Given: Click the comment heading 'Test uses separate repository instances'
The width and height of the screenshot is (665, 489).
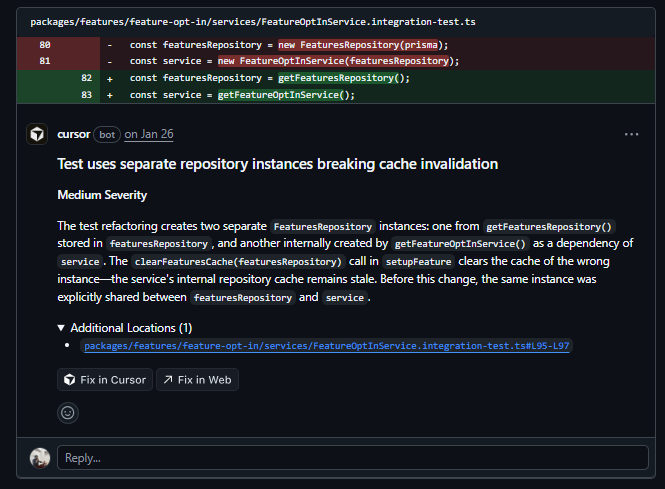Looking at the screenshot, I should (x=278, y=164).
